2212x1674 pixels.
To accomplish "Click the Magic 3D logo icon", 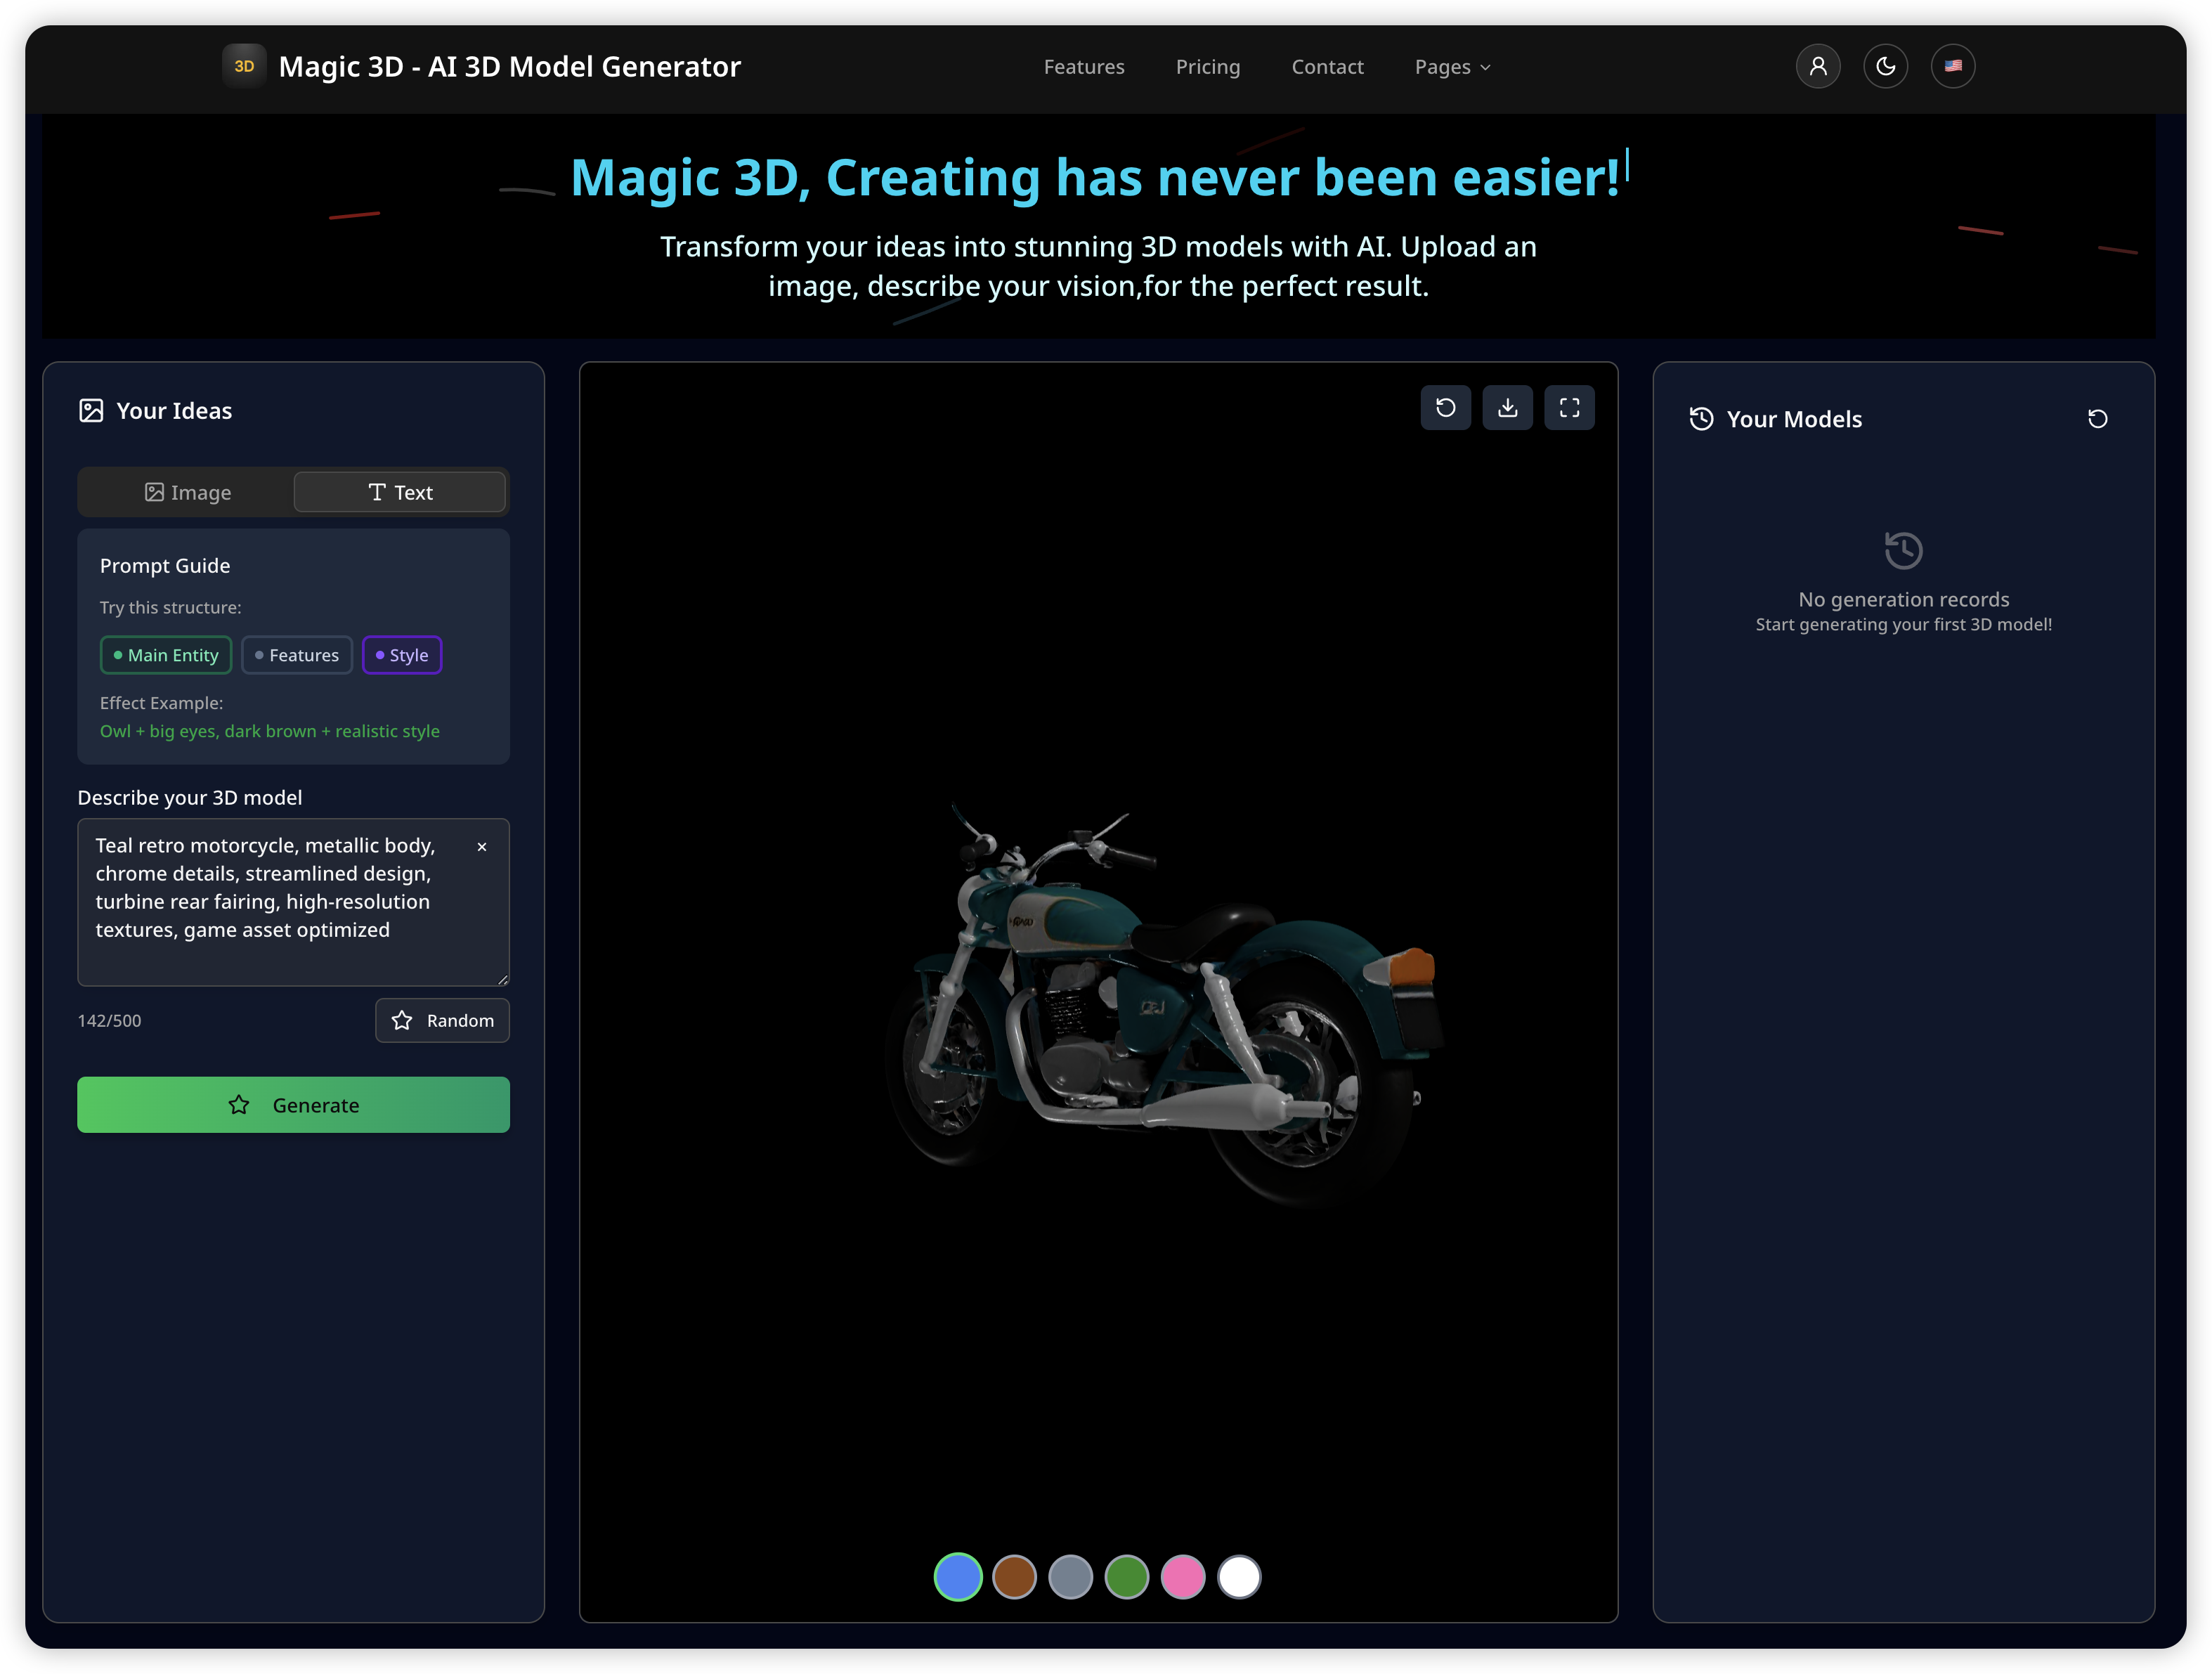I will (x=244, y=66).
